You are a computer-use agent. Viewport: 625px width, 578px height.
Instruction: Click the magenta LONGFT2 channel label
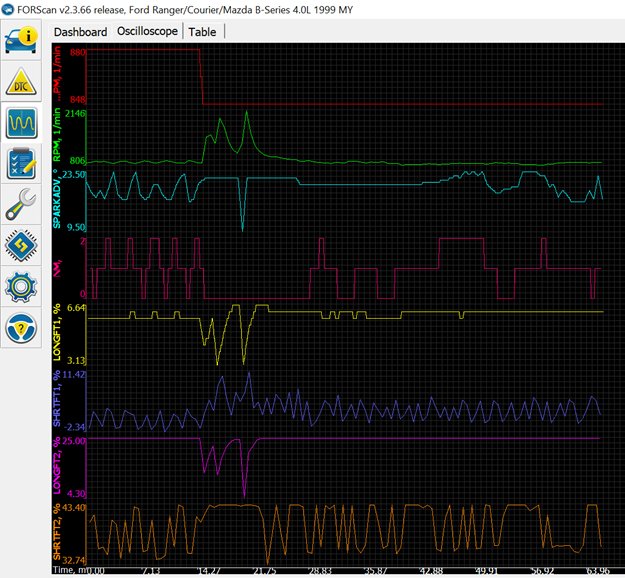[x=57, y=466]
